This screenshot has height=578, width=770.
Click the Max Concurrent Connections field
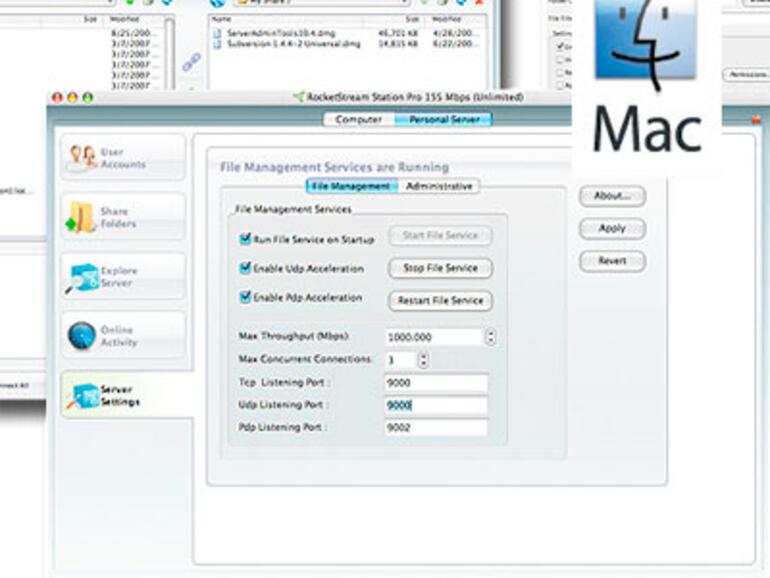pos(401,360)
